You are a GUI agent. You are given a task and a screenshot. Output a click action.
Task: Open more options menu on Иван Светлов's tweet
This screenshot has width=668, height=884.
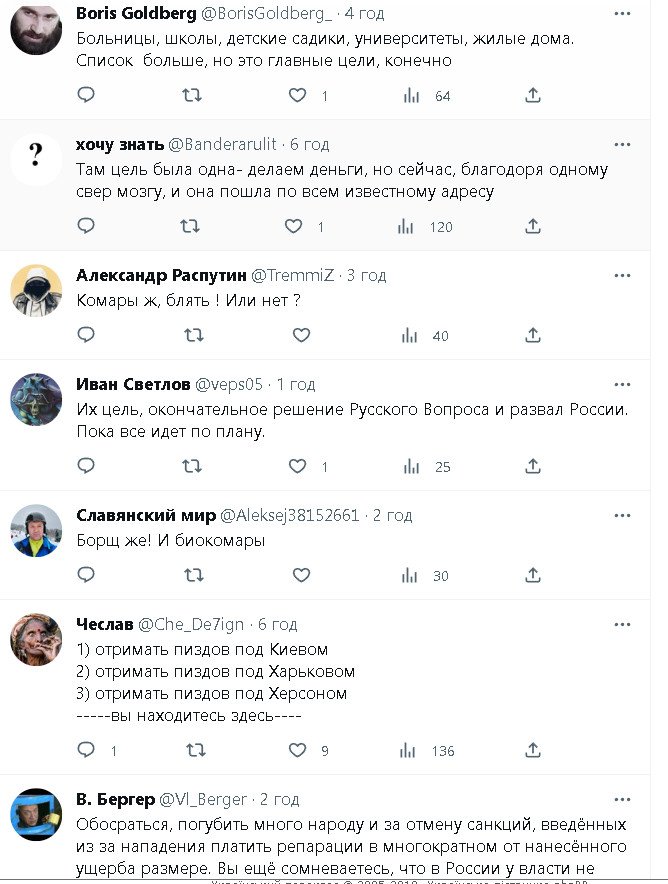623,384
